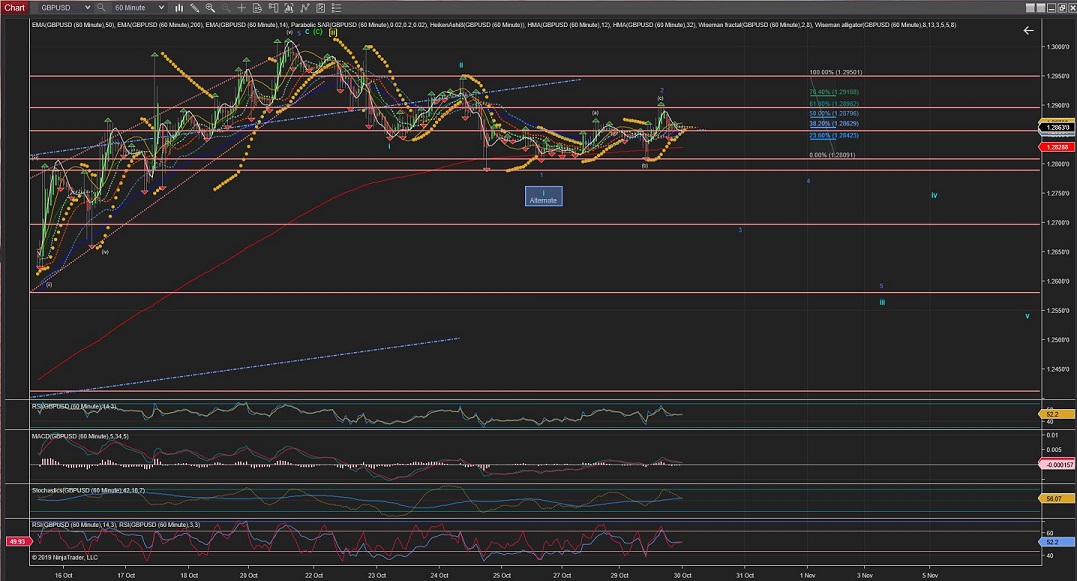Viewport: 1077px width, 581px height.
Task: Click the 23.60% (1.28423) Fibonacci label
Action: tap(834, 135)
